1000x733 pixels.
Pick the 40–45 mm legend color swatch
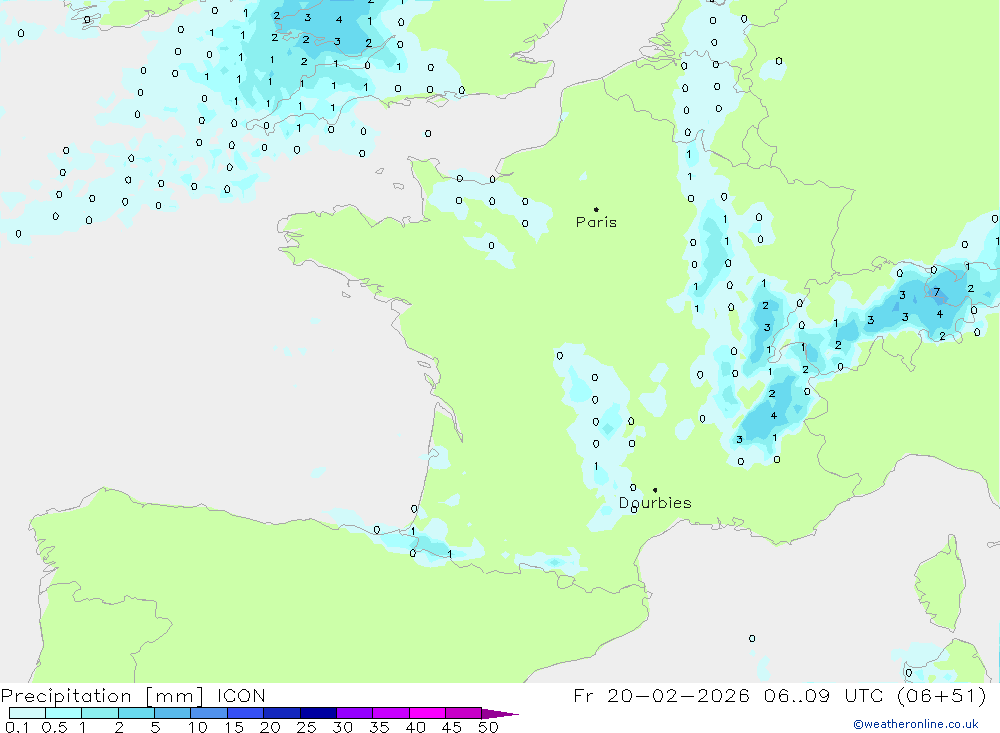coord(427,713)
